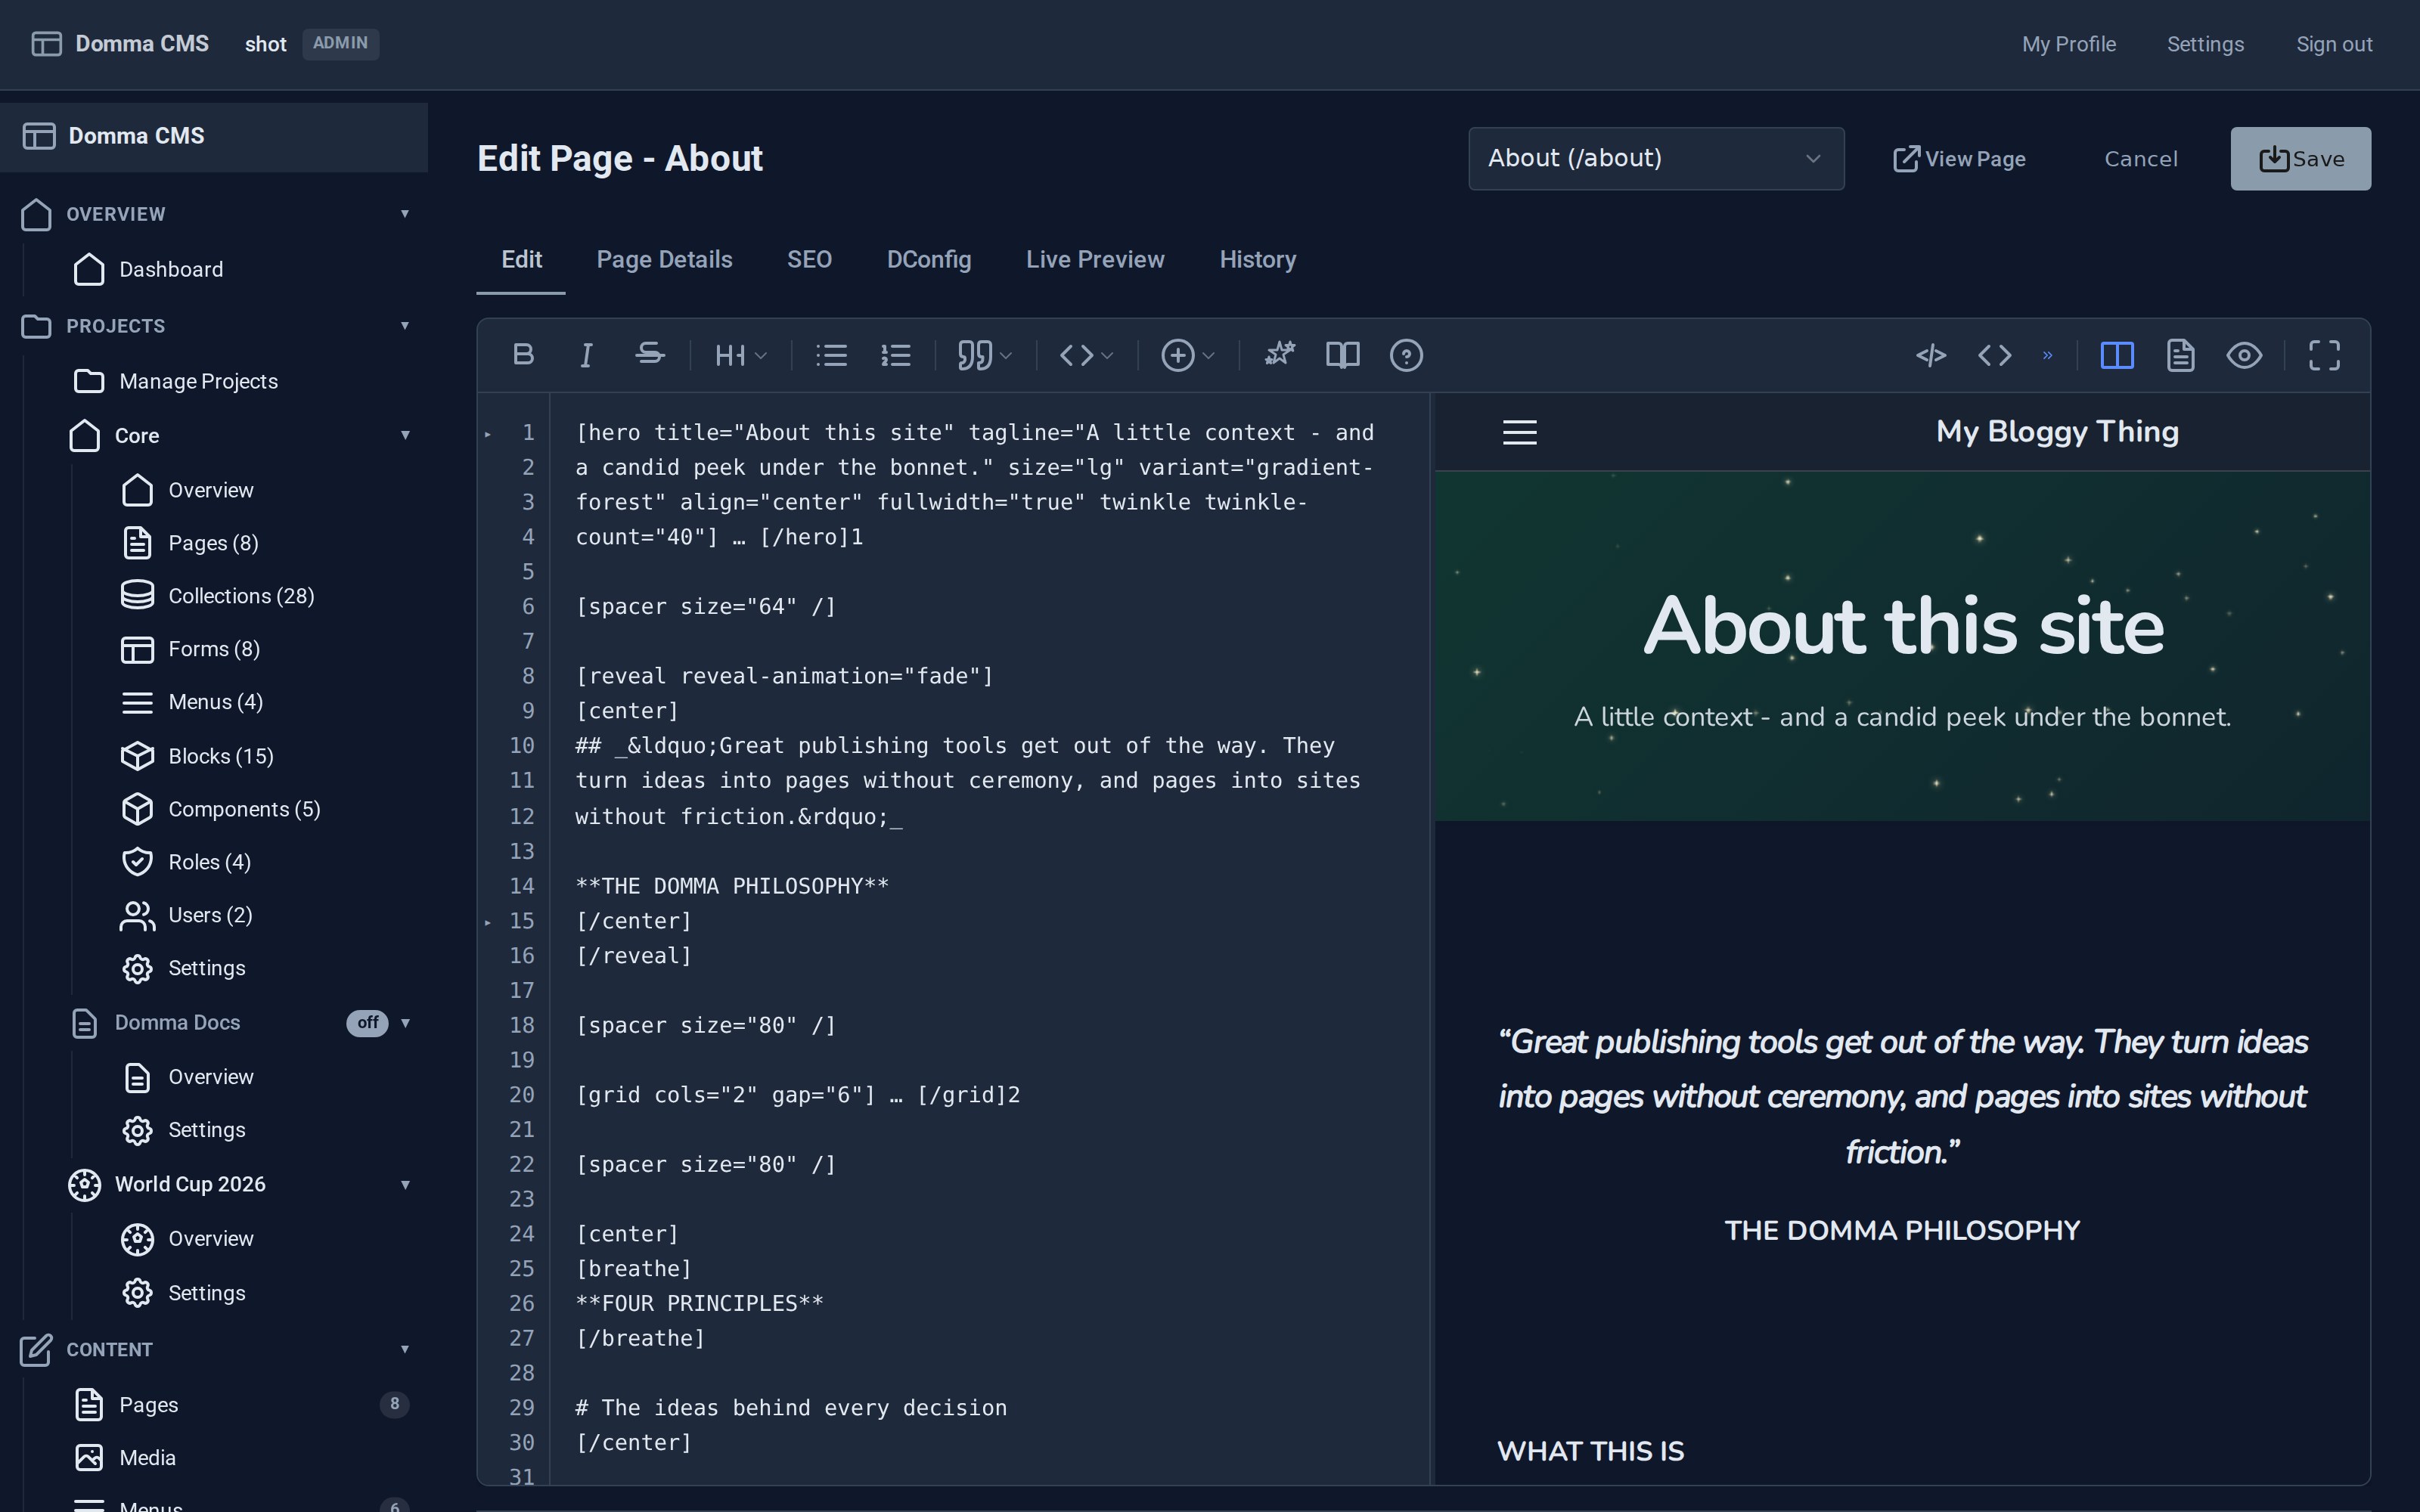2420x1512 pixels.
Task: Insert a numbered list
Action: [895, 355]
